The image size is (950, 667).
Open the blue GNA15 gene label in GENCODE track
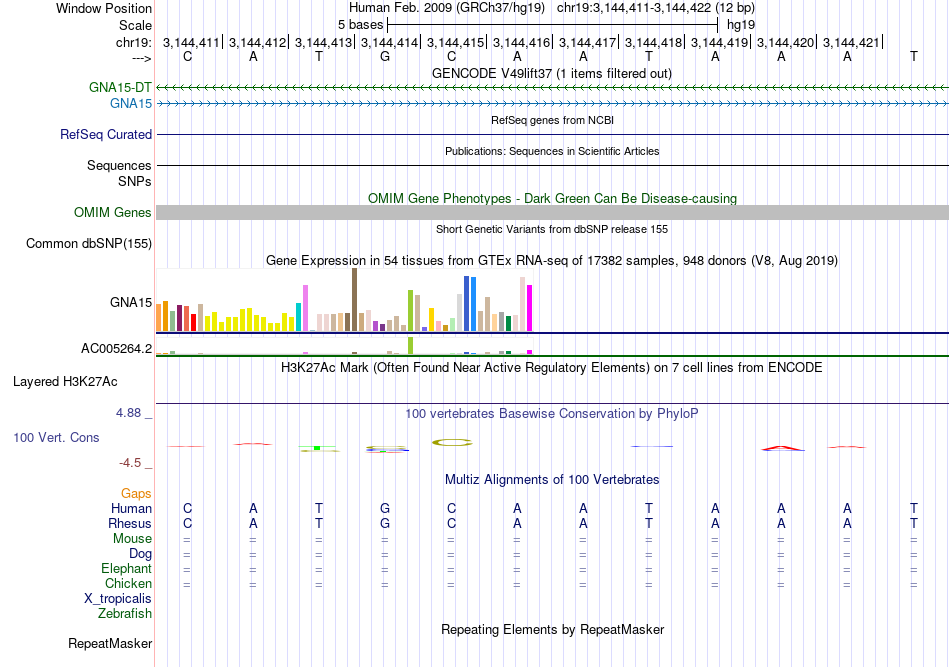tap(131, 104)
